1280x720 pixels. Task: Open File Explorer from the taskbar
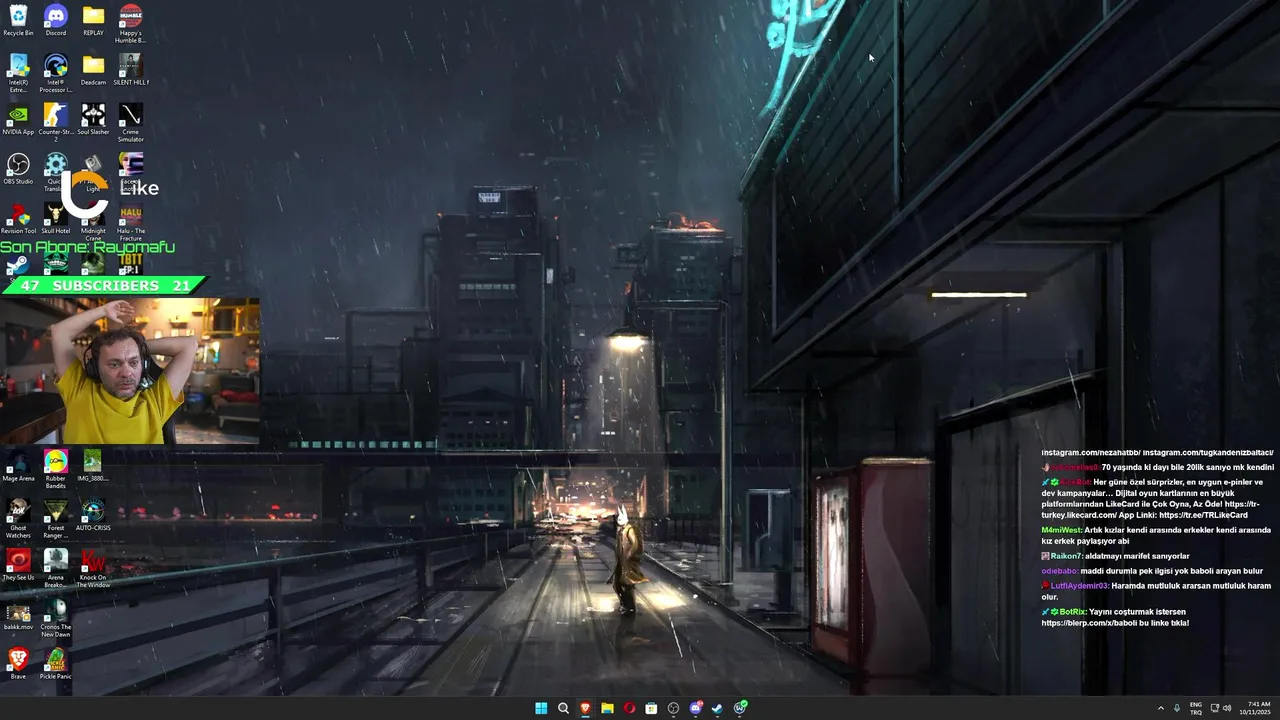[x=607, y=708]
